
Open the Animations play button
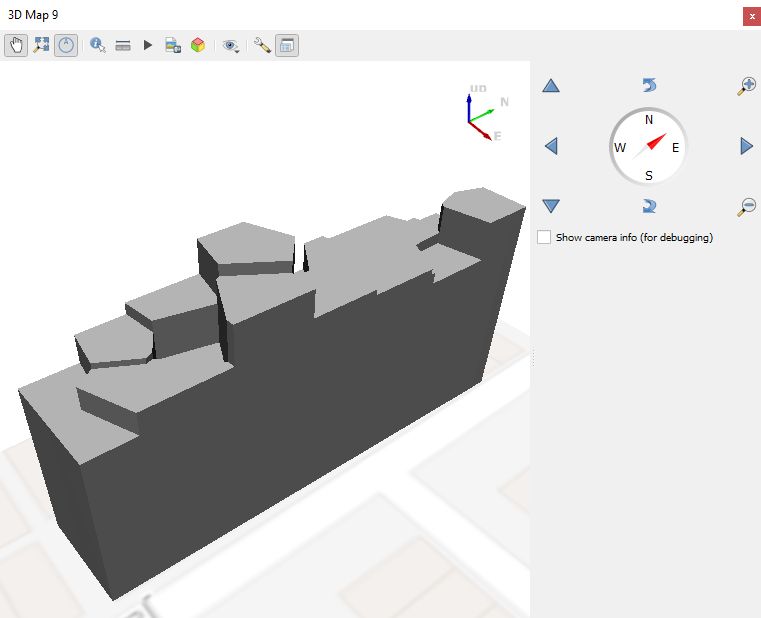[x=148, y=46]
